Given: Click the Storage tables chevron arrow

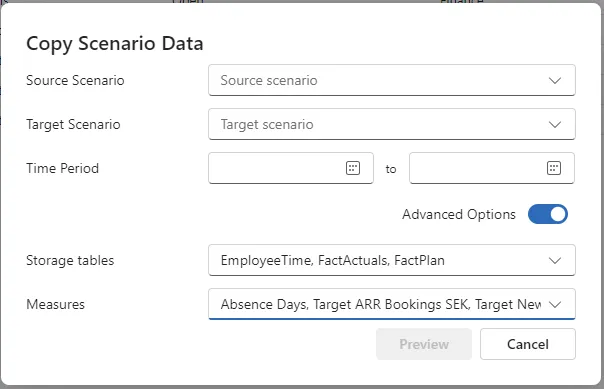Looking at the screenshot, I should pyautogui.click(x=555, y=260).
